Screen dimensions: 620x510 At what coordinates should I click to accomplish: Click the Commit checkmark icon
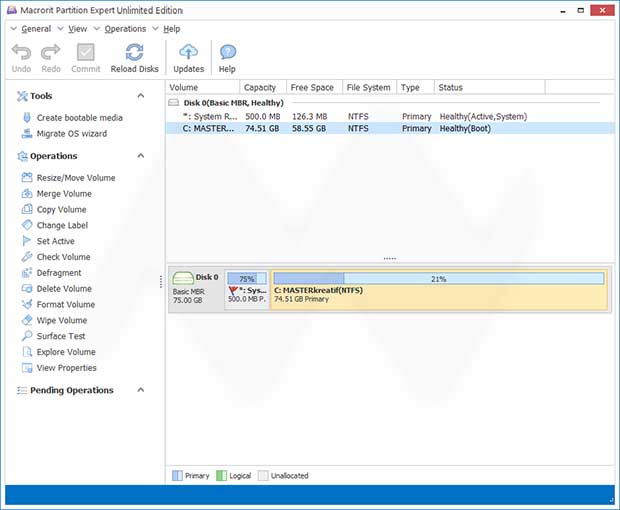coord(85,52)
